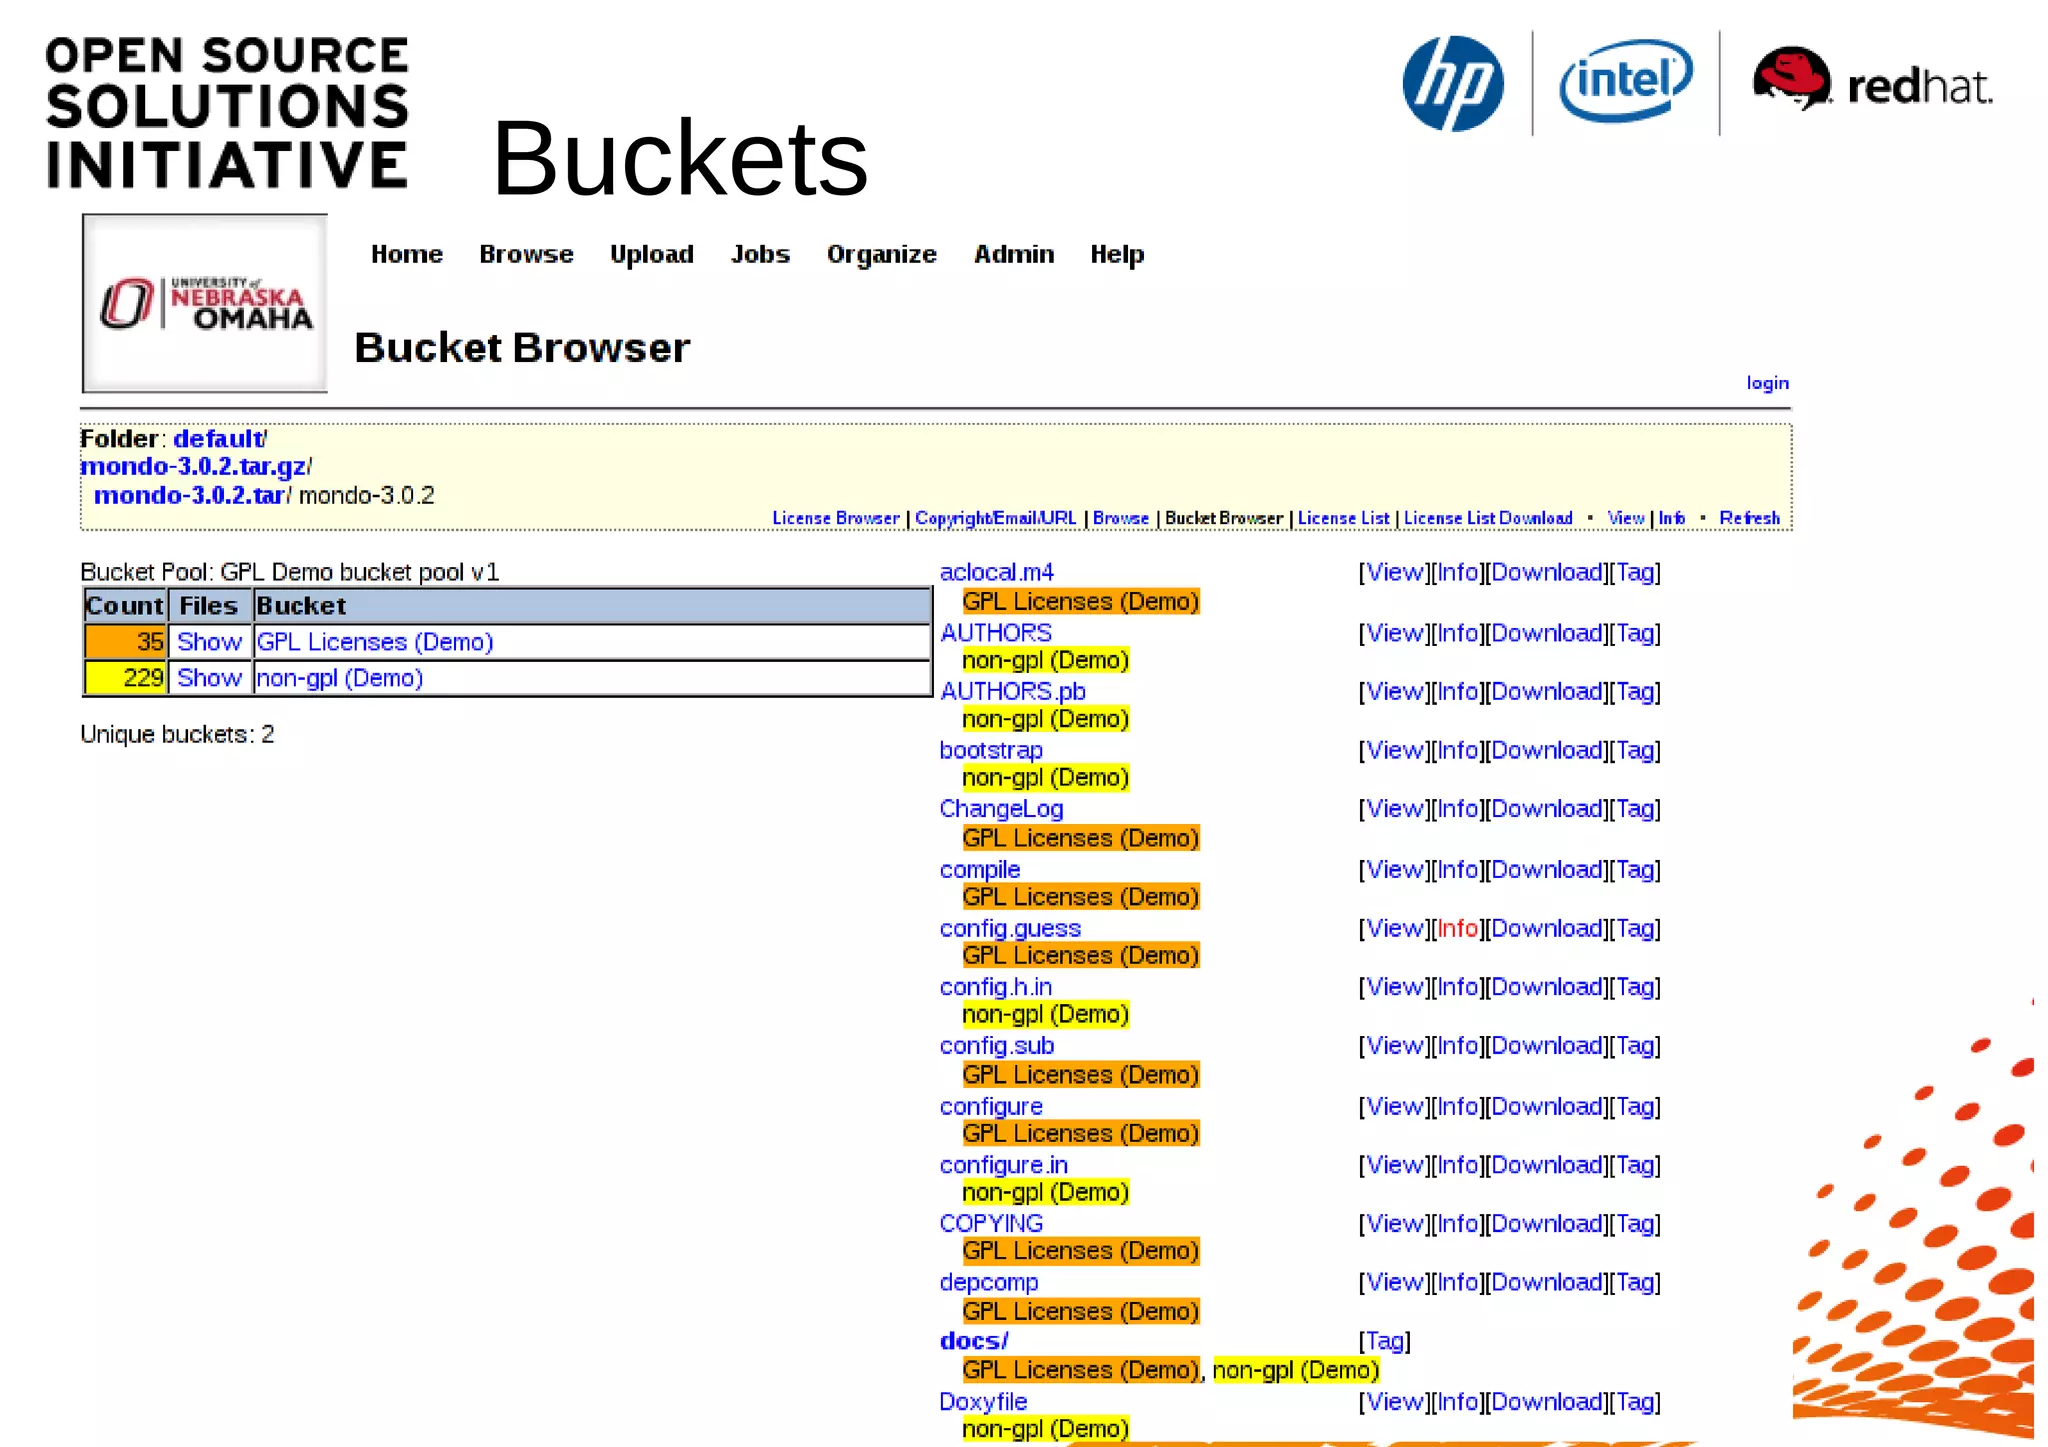Open the Upload menu
Screen dimensions: 2048x1447
(651, 254)
